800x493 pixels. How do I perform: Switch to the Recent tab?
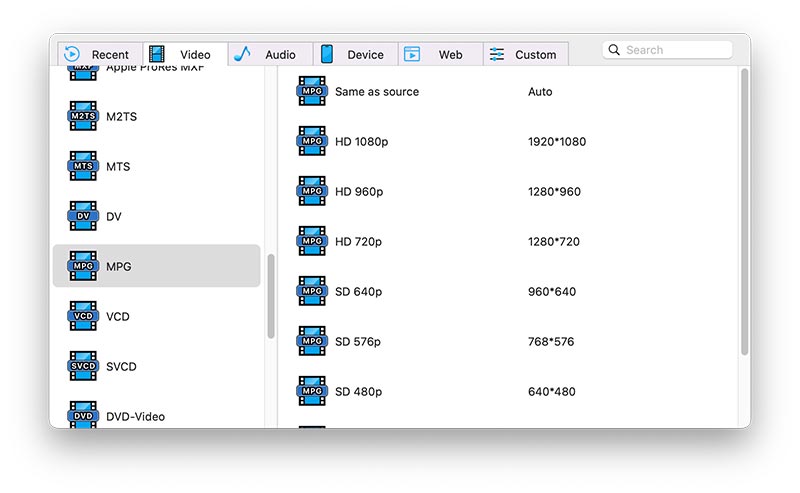click(100, 54)
